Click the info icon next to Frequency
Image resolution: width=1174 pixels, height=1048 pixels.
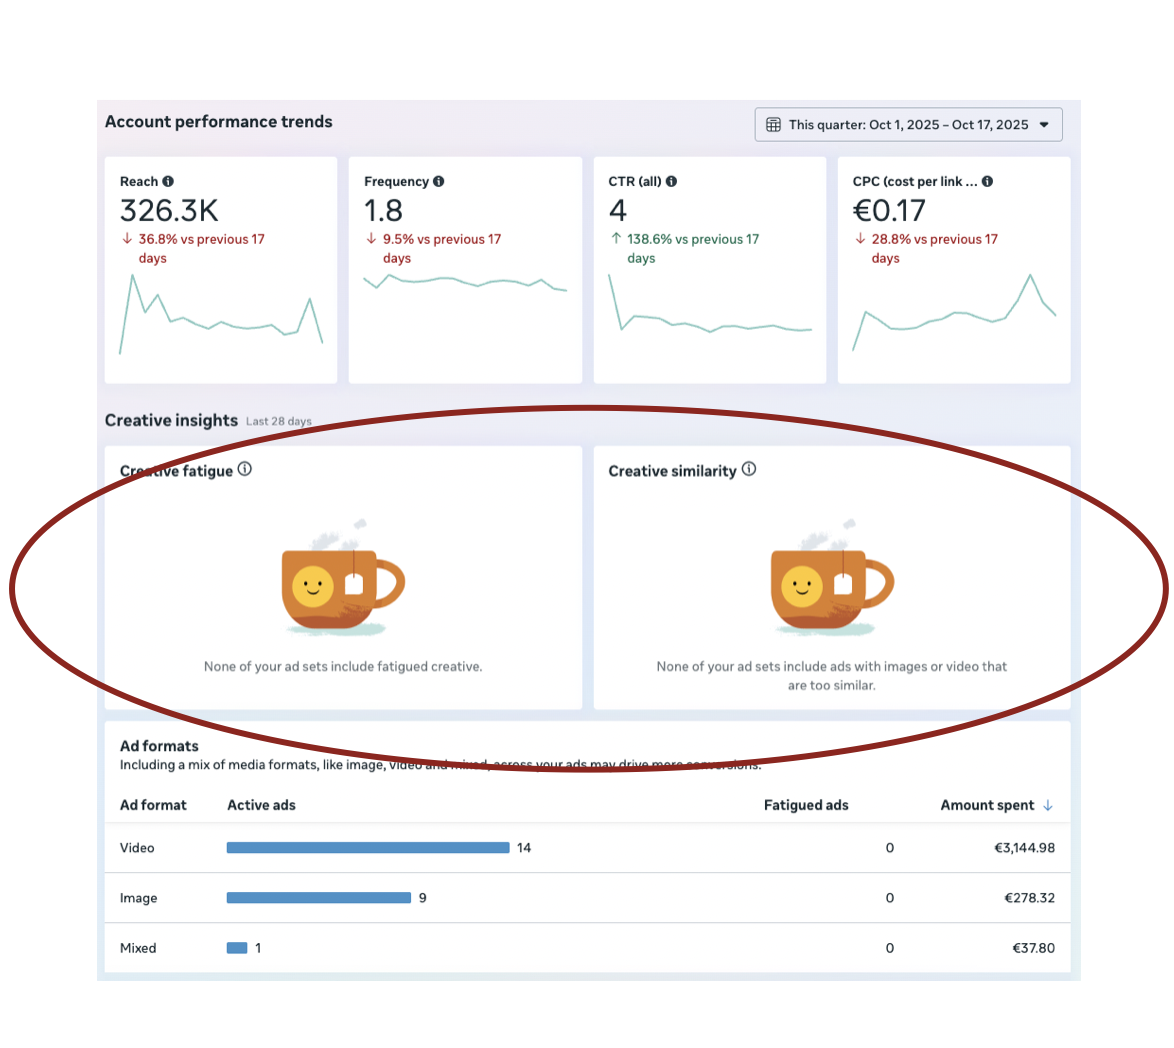(439, 182)
